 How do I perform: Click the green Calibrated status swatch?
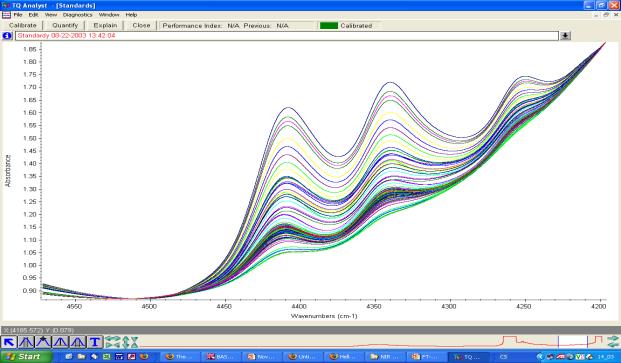[x=329, y=26]
